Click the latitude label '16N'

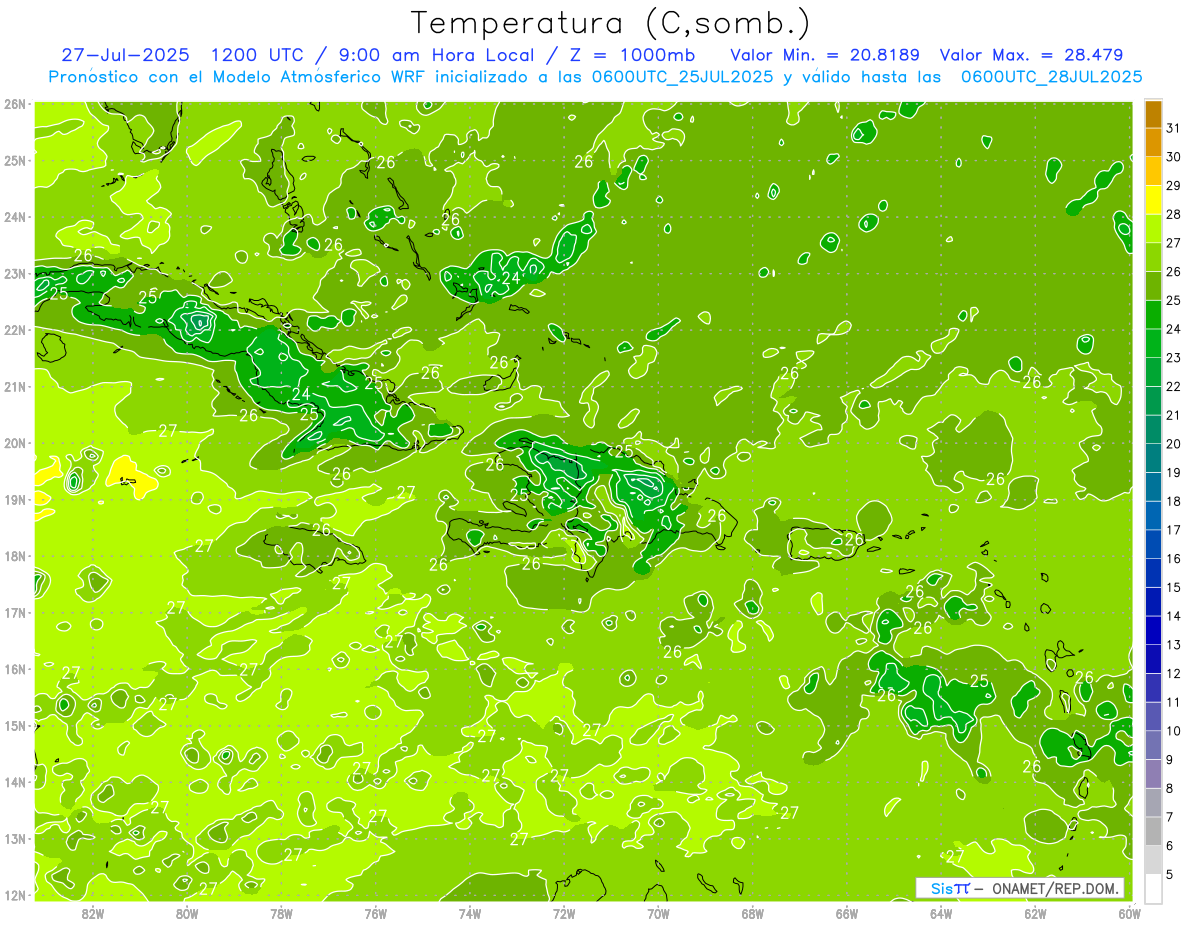pos(15,669)
